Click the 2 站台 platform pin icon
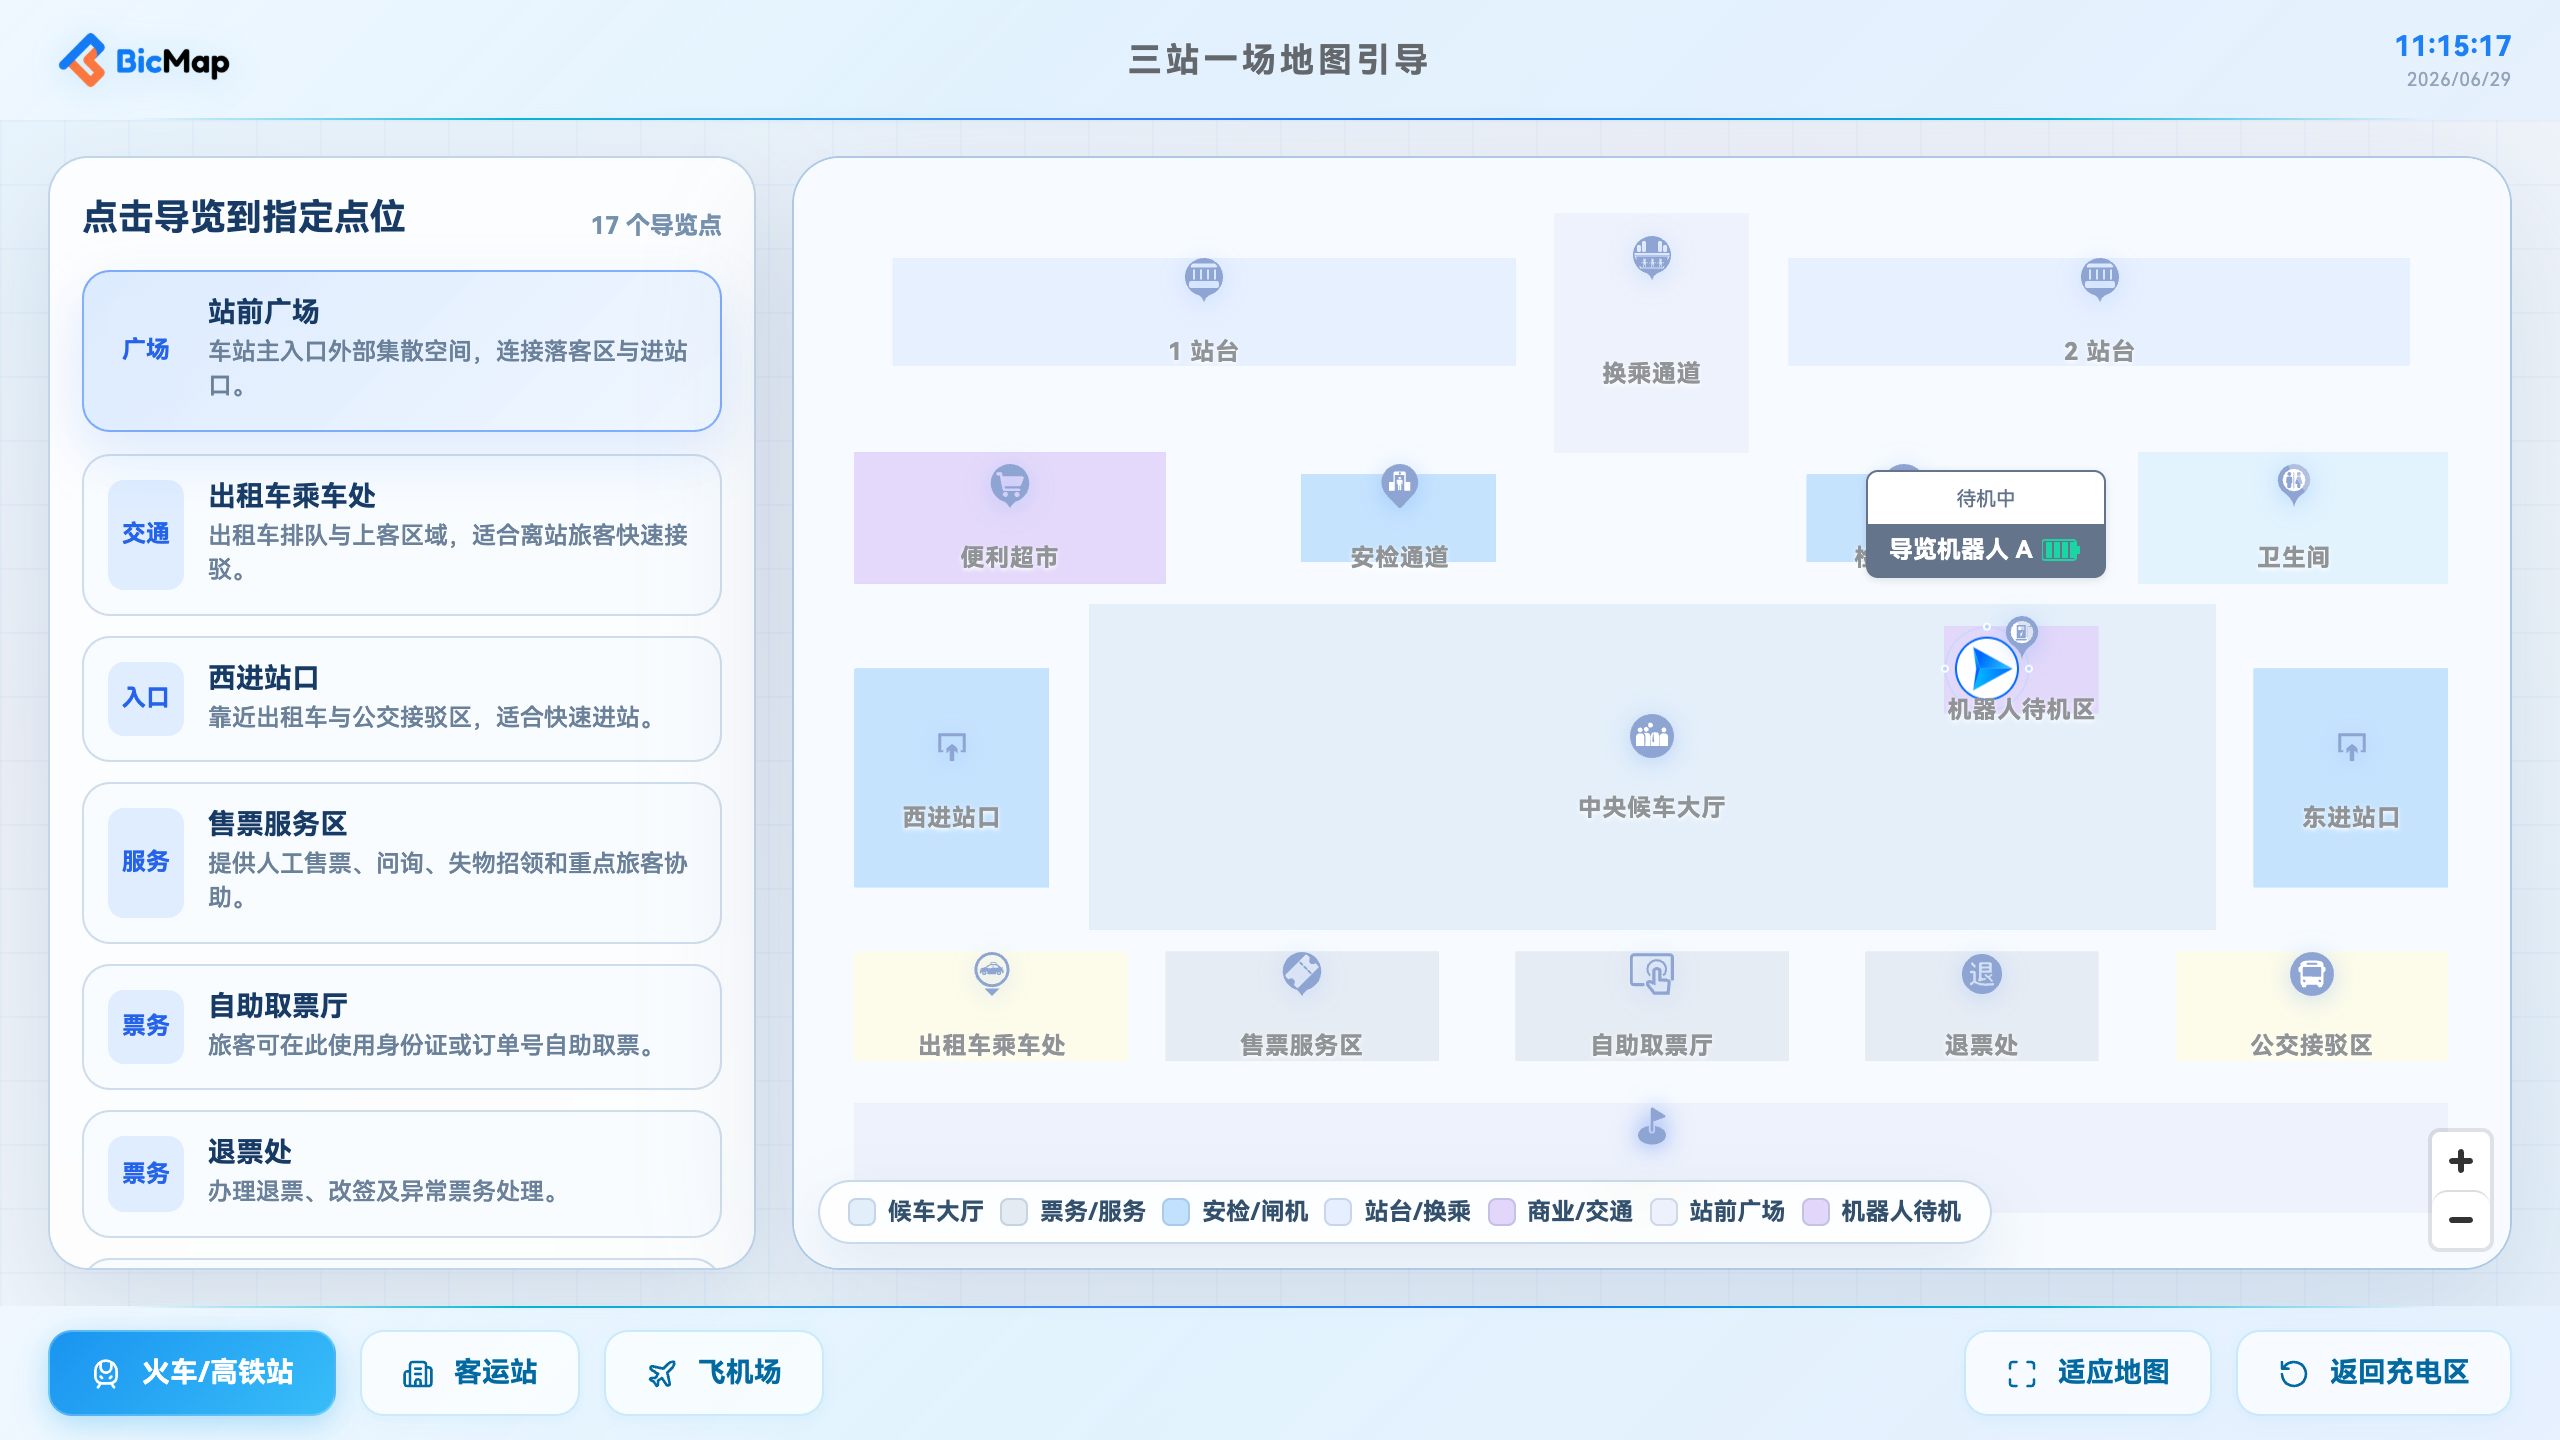Screen dimensions: 2560x1440 pos(2099,278)
